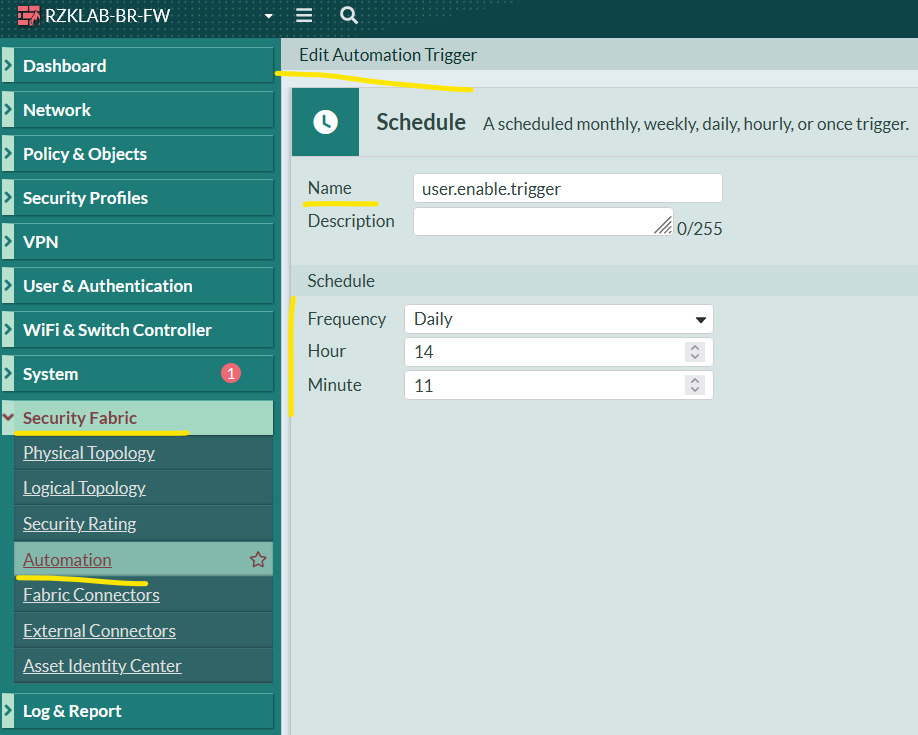Click the FortiGate logo icon
Screen dimensions: 918x735
click(x=28, y=16)
